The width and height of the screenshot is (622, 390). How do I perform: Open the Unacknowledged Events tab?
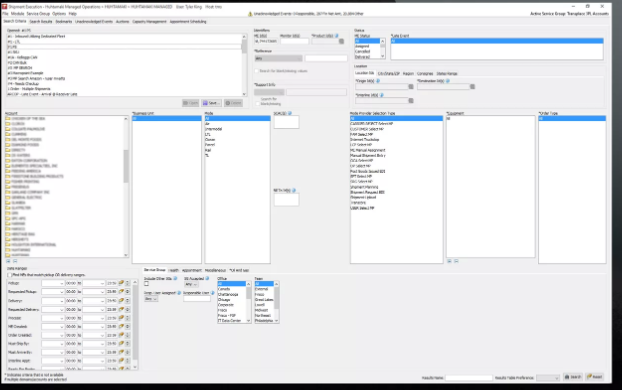(x=94, y=22)
